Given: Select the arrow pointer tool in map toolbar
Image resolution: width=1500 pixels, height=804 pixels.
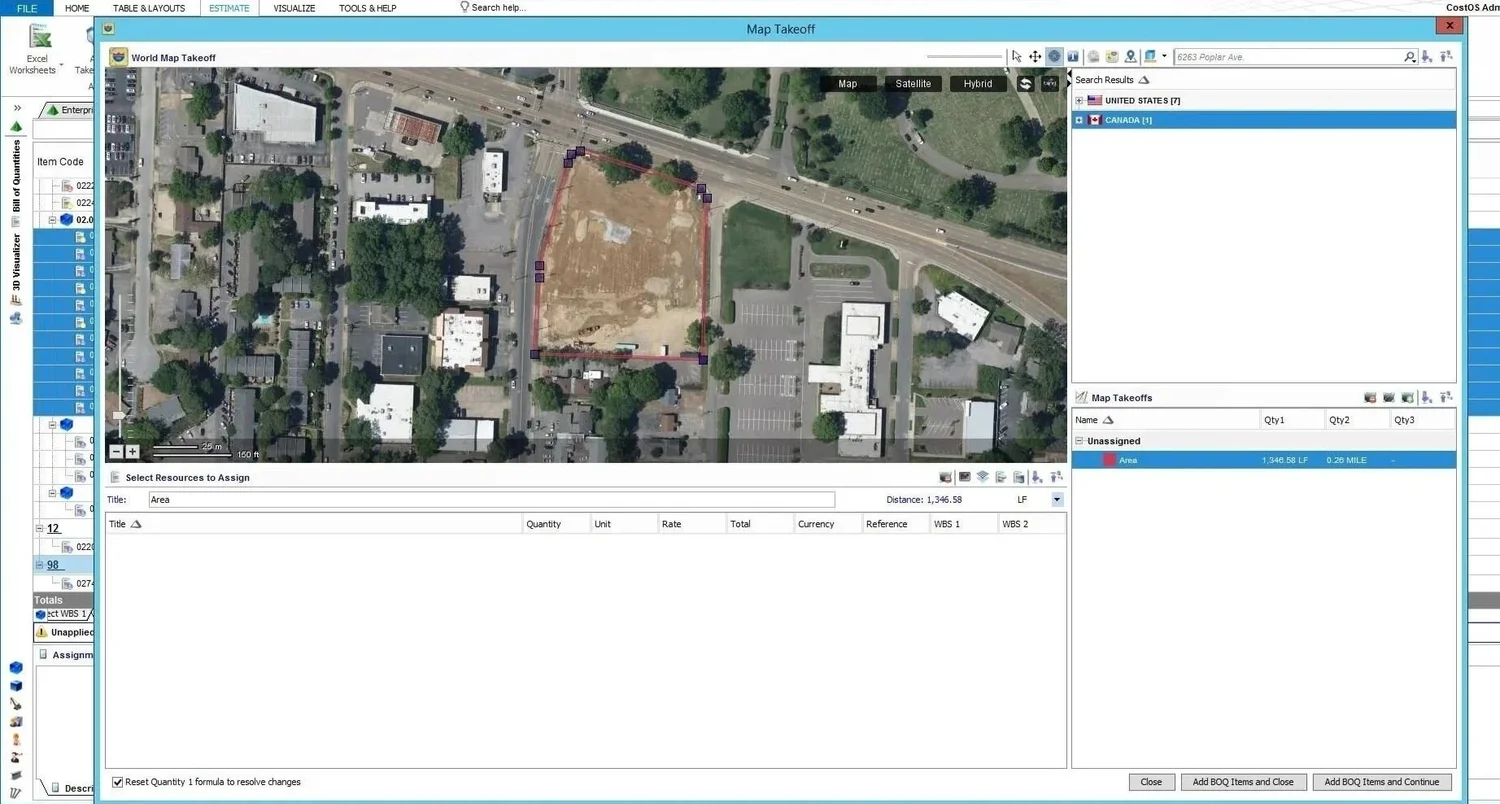Looking at the screenshot, I should click(1017, 57).
